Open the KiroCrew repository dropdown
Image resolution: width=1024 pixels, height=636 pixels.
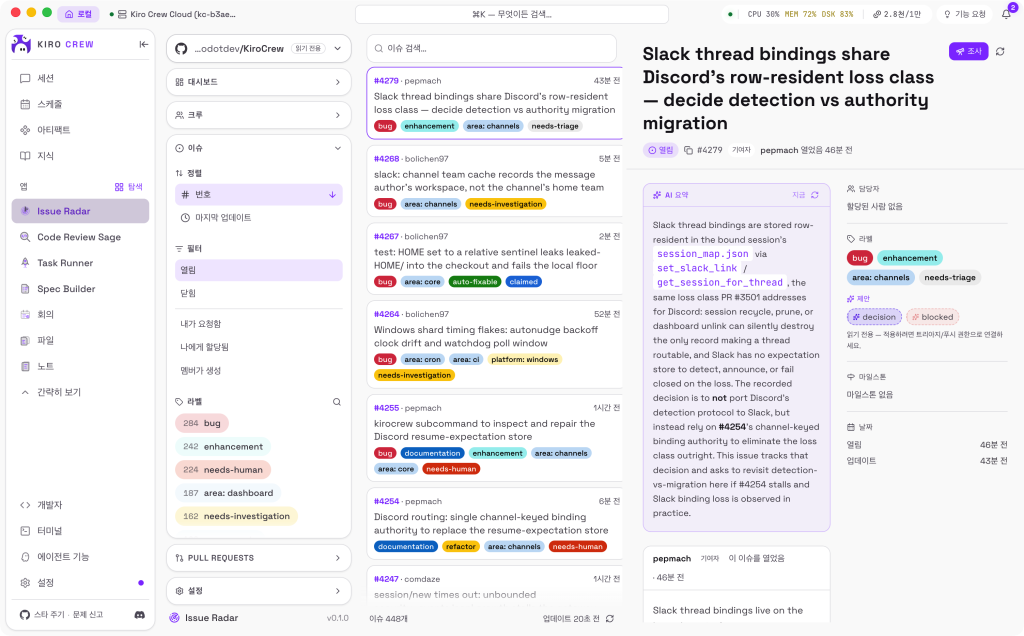(x=259, y=48)
